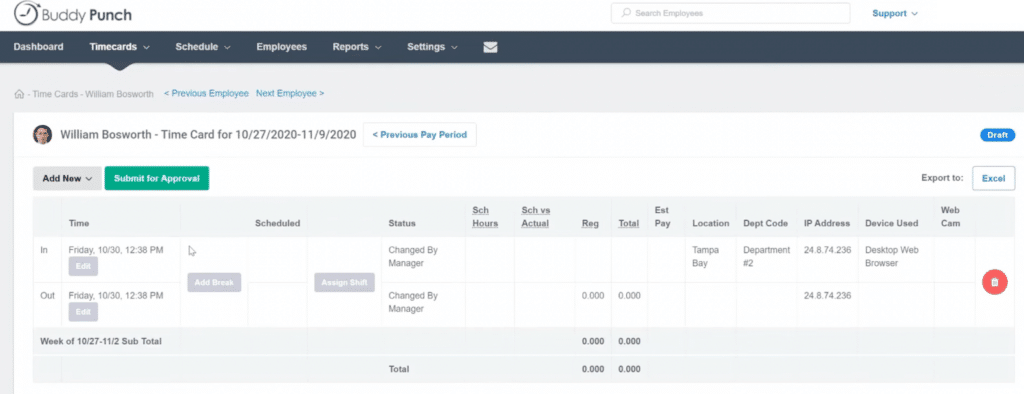The width and height of the screenshot is (1024, 394).
Task: Open the Employees menu item
Action: [x=281, y=47]
